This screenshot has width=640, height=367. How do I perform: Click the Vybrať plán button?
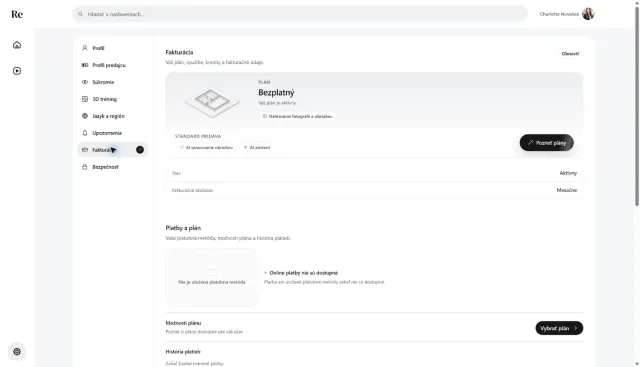(559, 328)
